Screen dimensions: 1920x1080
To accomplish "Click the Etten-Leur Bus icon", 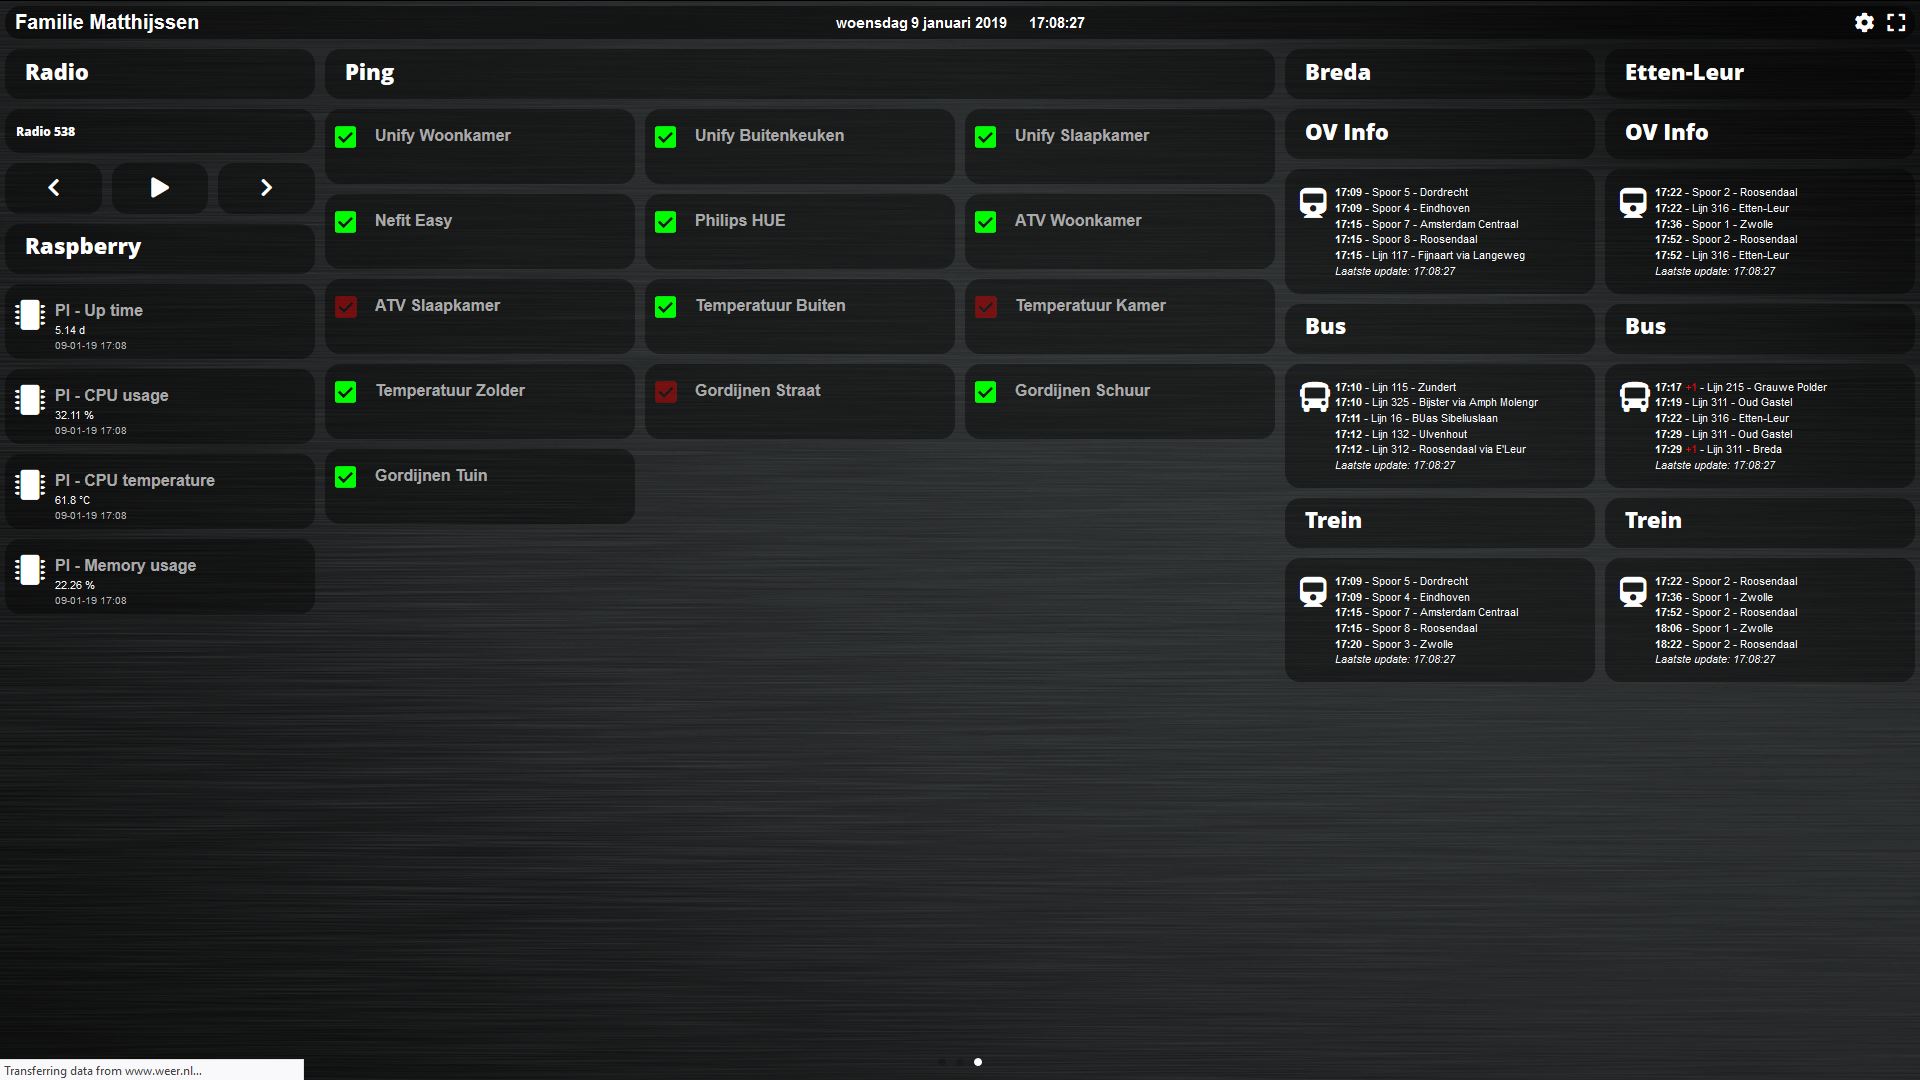I will pyautogui.click(x=1633, y=397).
